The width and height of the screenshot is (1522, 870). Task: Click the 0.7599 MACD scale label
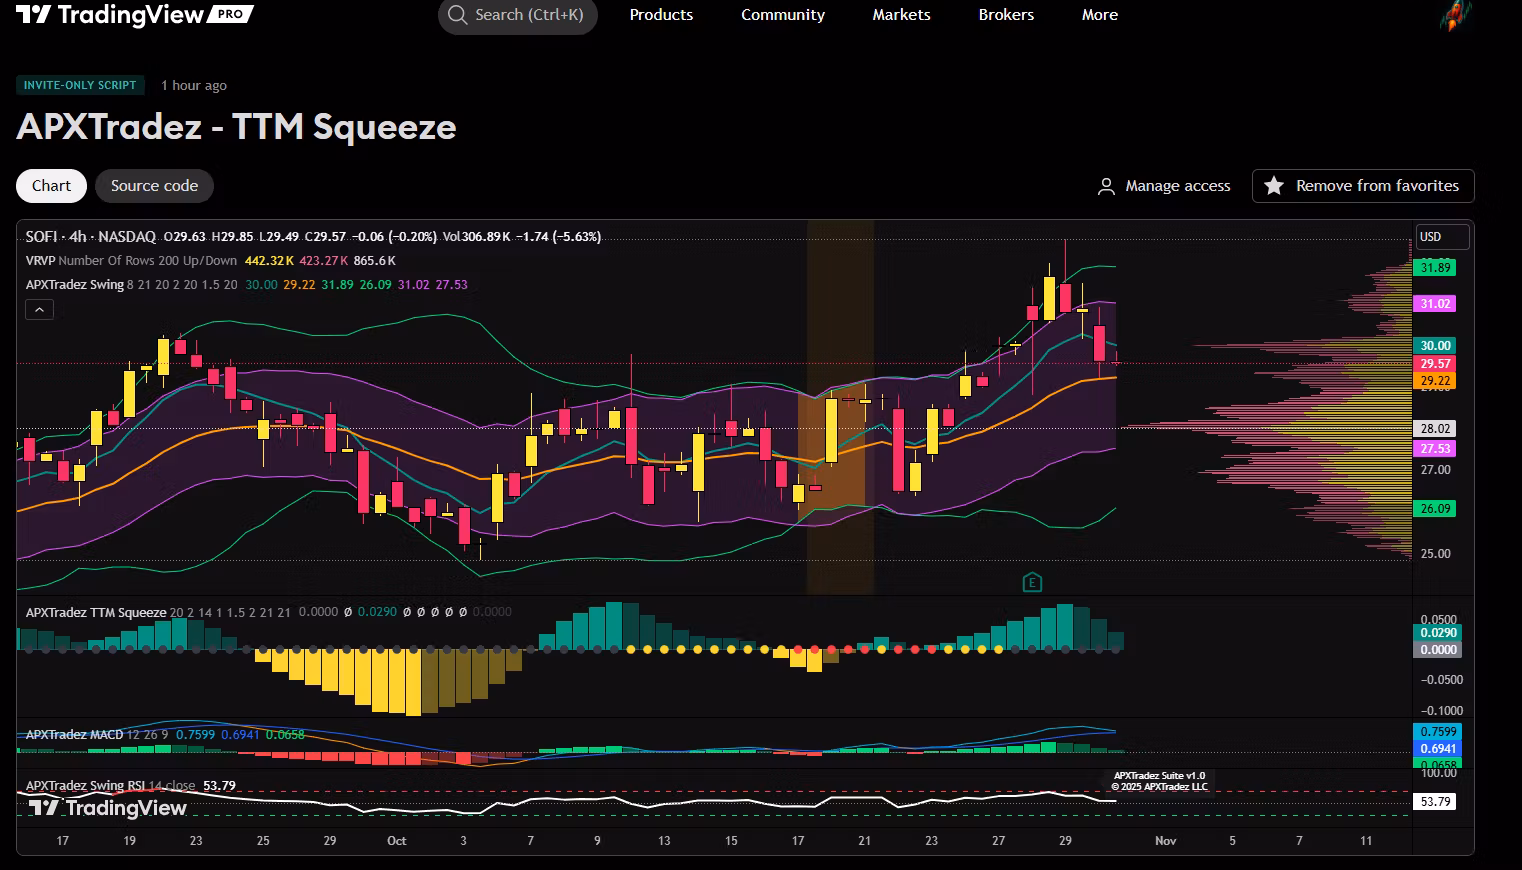pos(1439,732)
